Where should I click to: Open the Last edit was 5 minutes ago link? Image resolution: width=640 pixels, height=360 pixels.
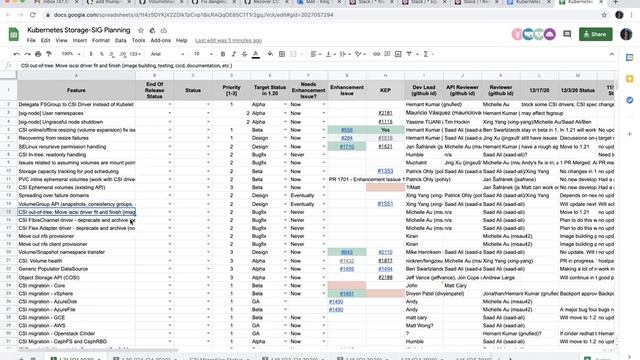click(228, 40)
